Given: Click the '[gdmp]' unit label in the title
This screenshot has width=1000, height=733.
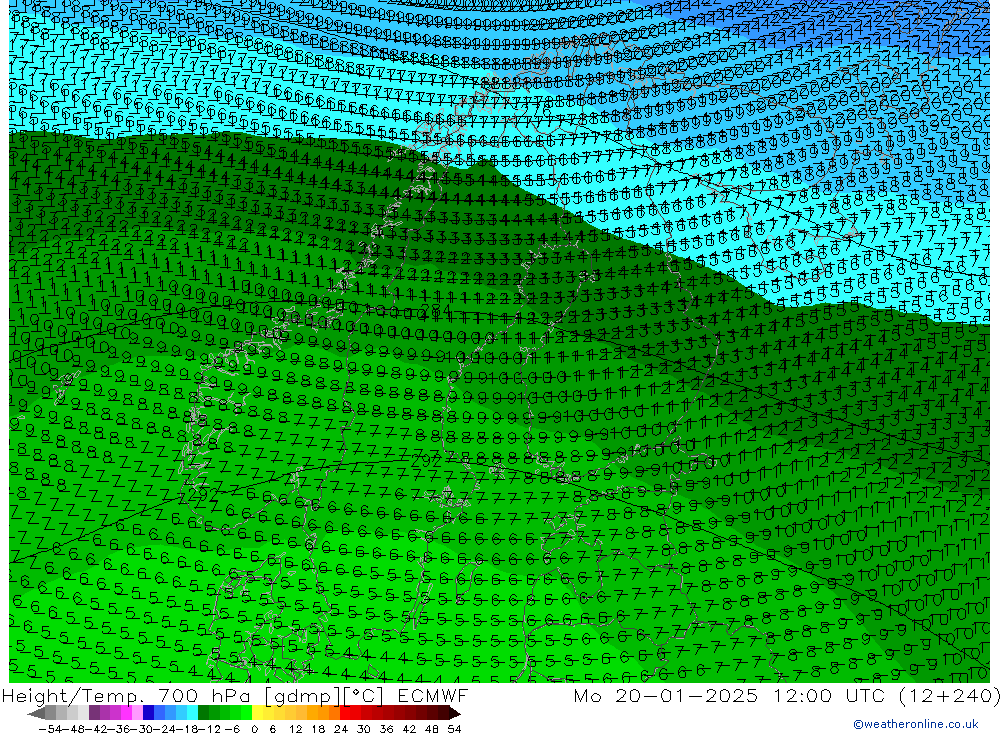Looking at the screenshot, I should 303,696.
